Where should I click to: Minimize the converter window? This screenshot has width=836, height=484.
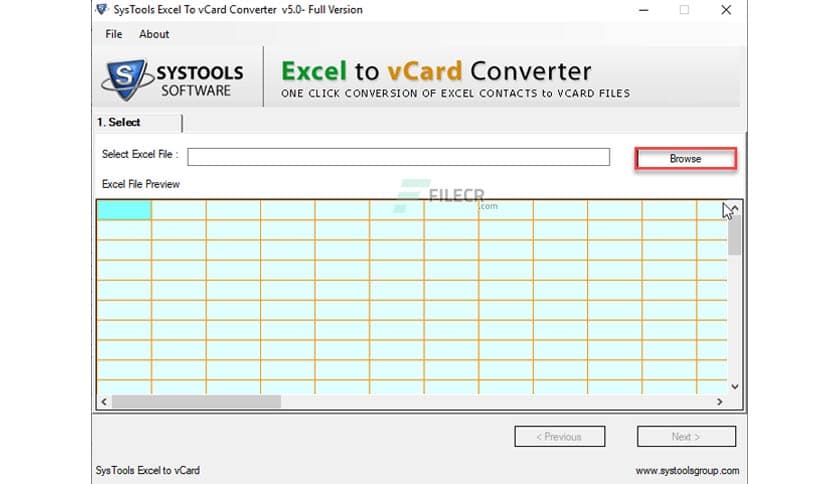pyautogui.click(x=644, y=10)
